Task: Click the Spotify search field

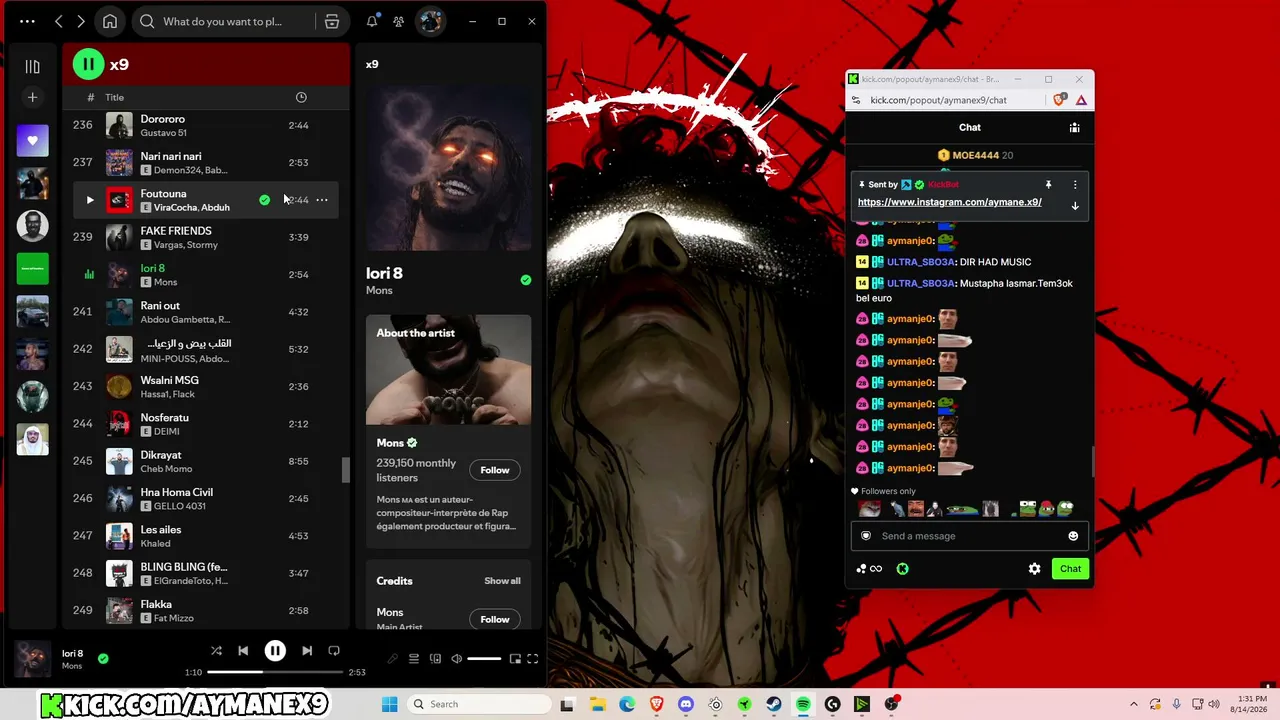Action: (x=222, y=21)
